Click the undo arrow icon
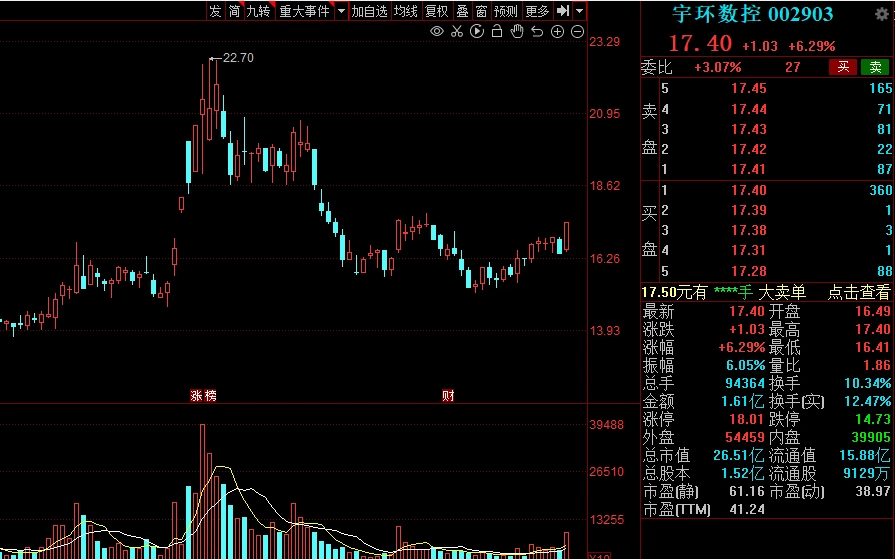The width and height of the screenshot is (895, 559). [538, 32]
